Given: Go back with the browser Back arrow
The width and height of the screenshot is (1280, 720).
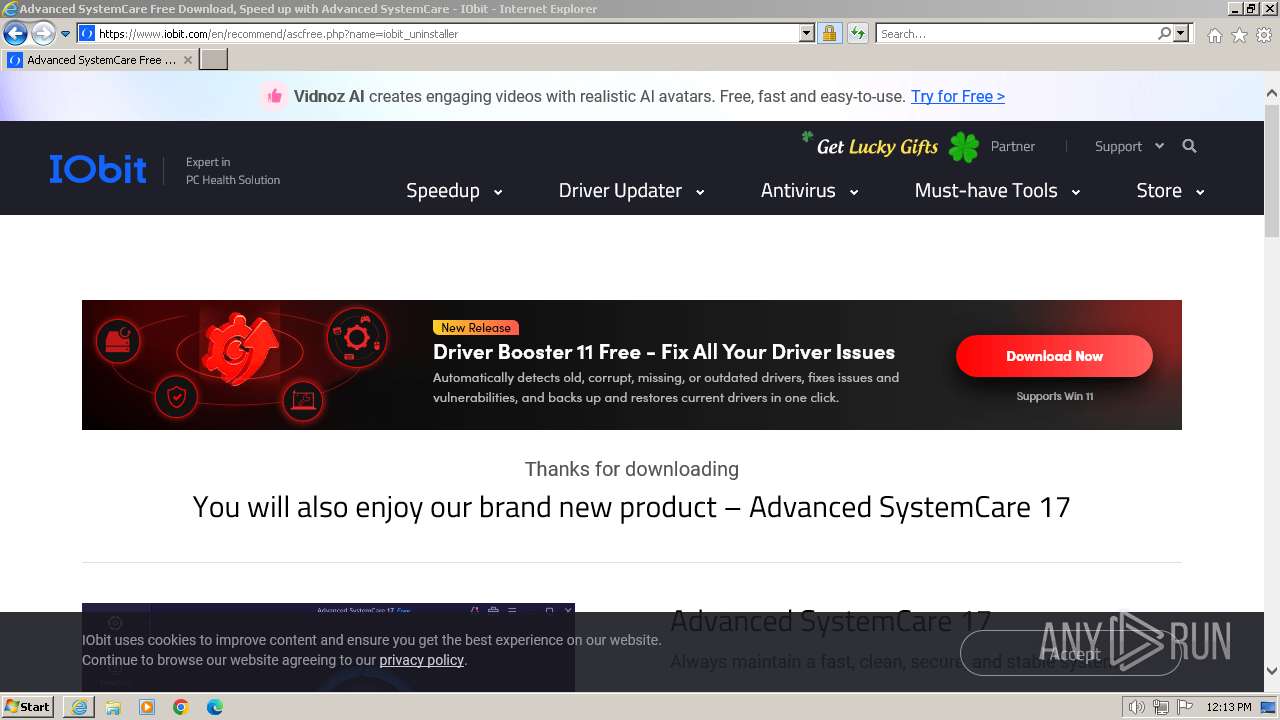Looking at the screenshot, I should coord(15,34).
